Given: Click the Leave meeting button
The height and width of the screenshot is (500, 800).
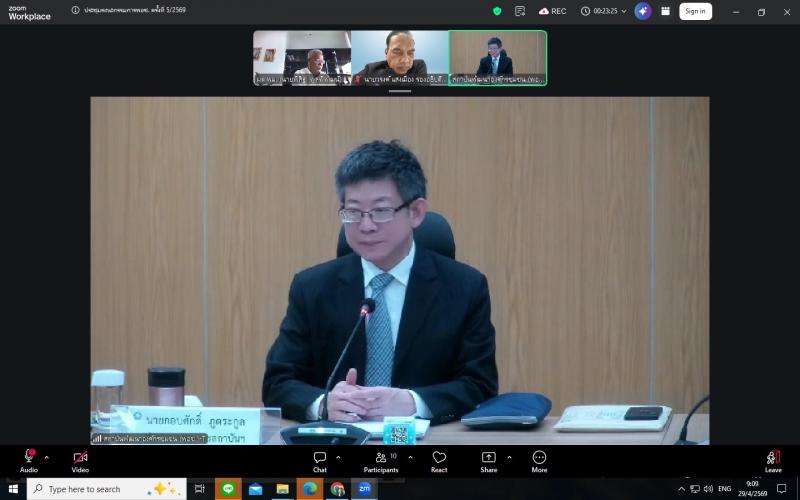Looking at the screenshot, I should tap(773, 461).
